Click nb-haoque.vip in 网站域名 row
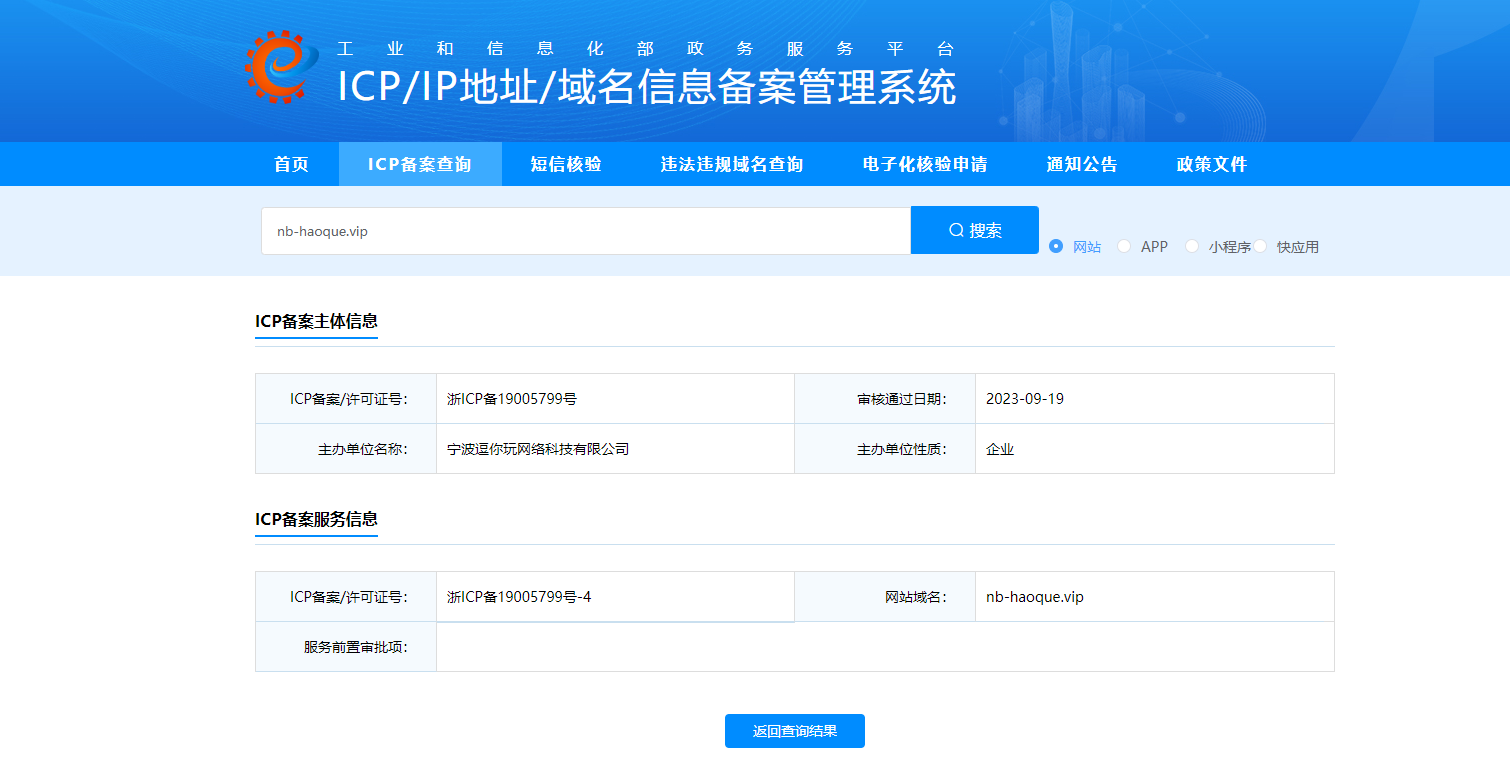The image size is (1510, 766). coord(1035,597)
